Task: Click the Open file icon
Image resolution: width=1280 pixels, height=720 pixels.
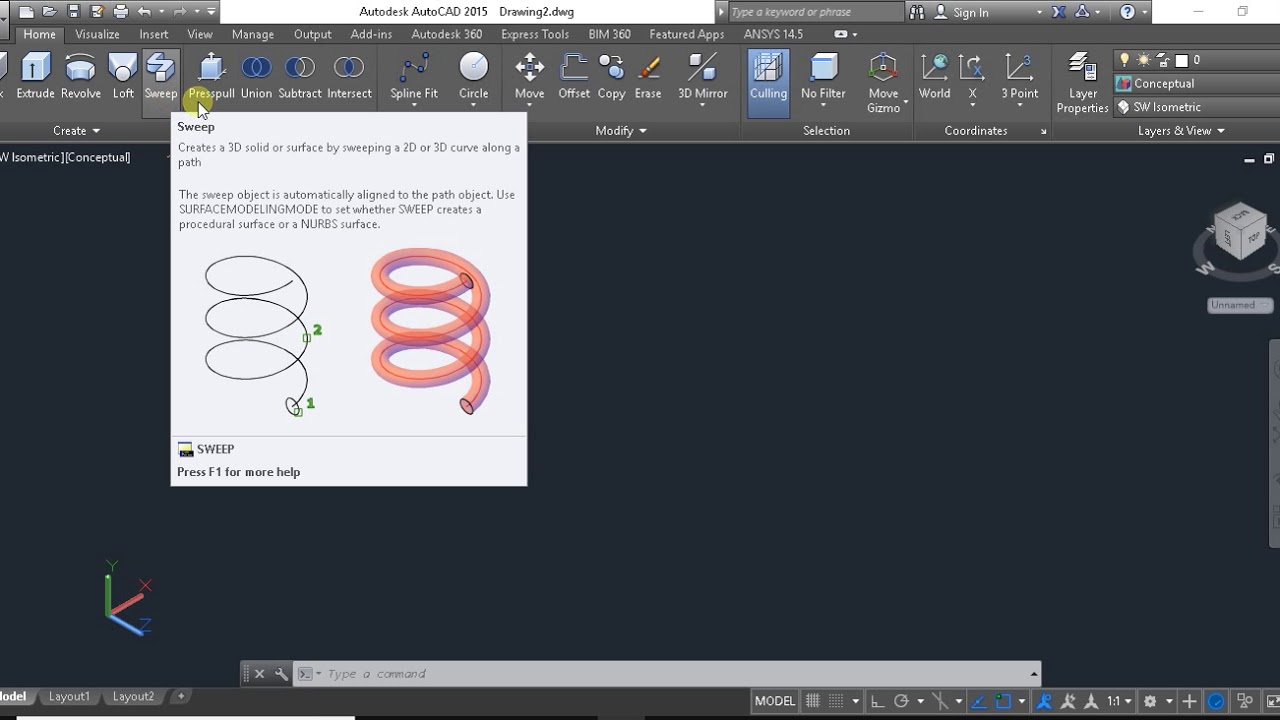Action: pyautogui.click(x=49, y=12)
